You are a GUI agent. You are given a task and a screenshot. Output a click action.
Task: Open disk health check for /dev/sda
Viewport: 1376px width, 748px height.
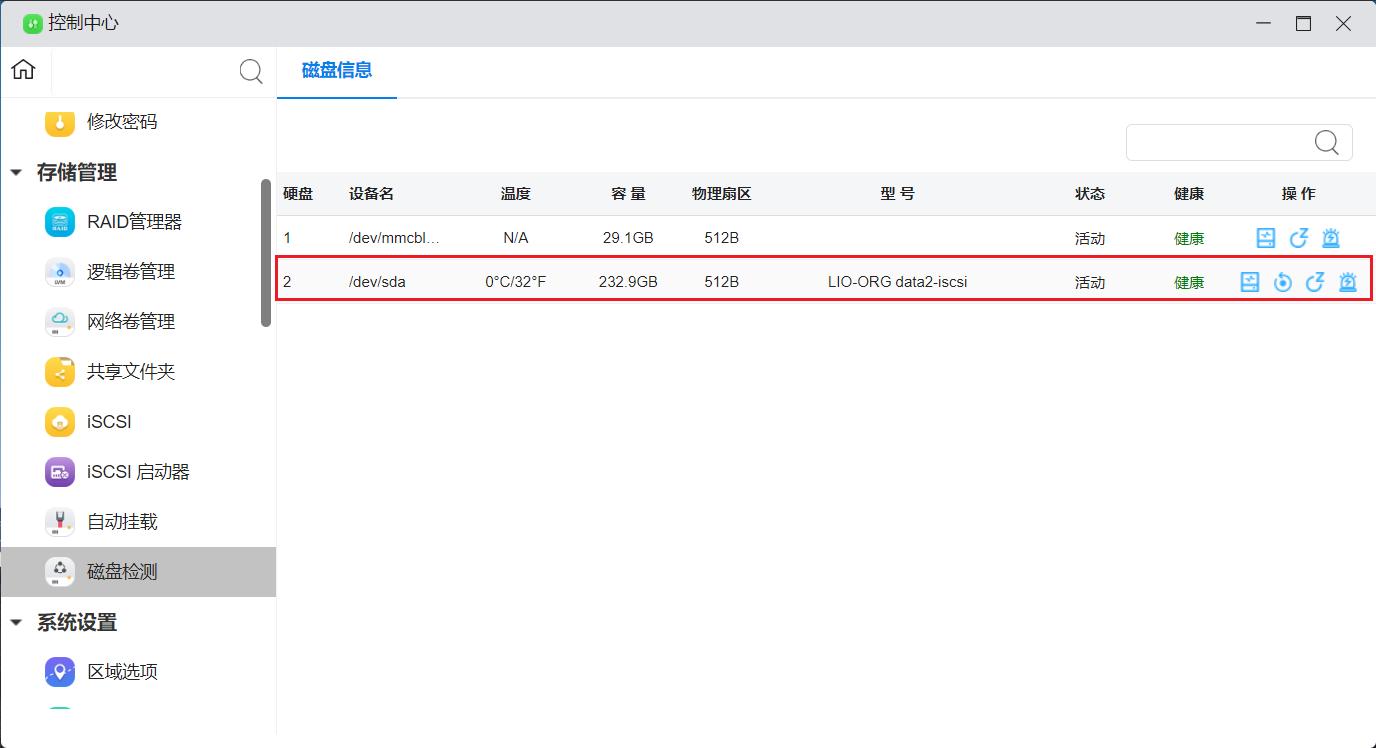tap(1249, 282)
